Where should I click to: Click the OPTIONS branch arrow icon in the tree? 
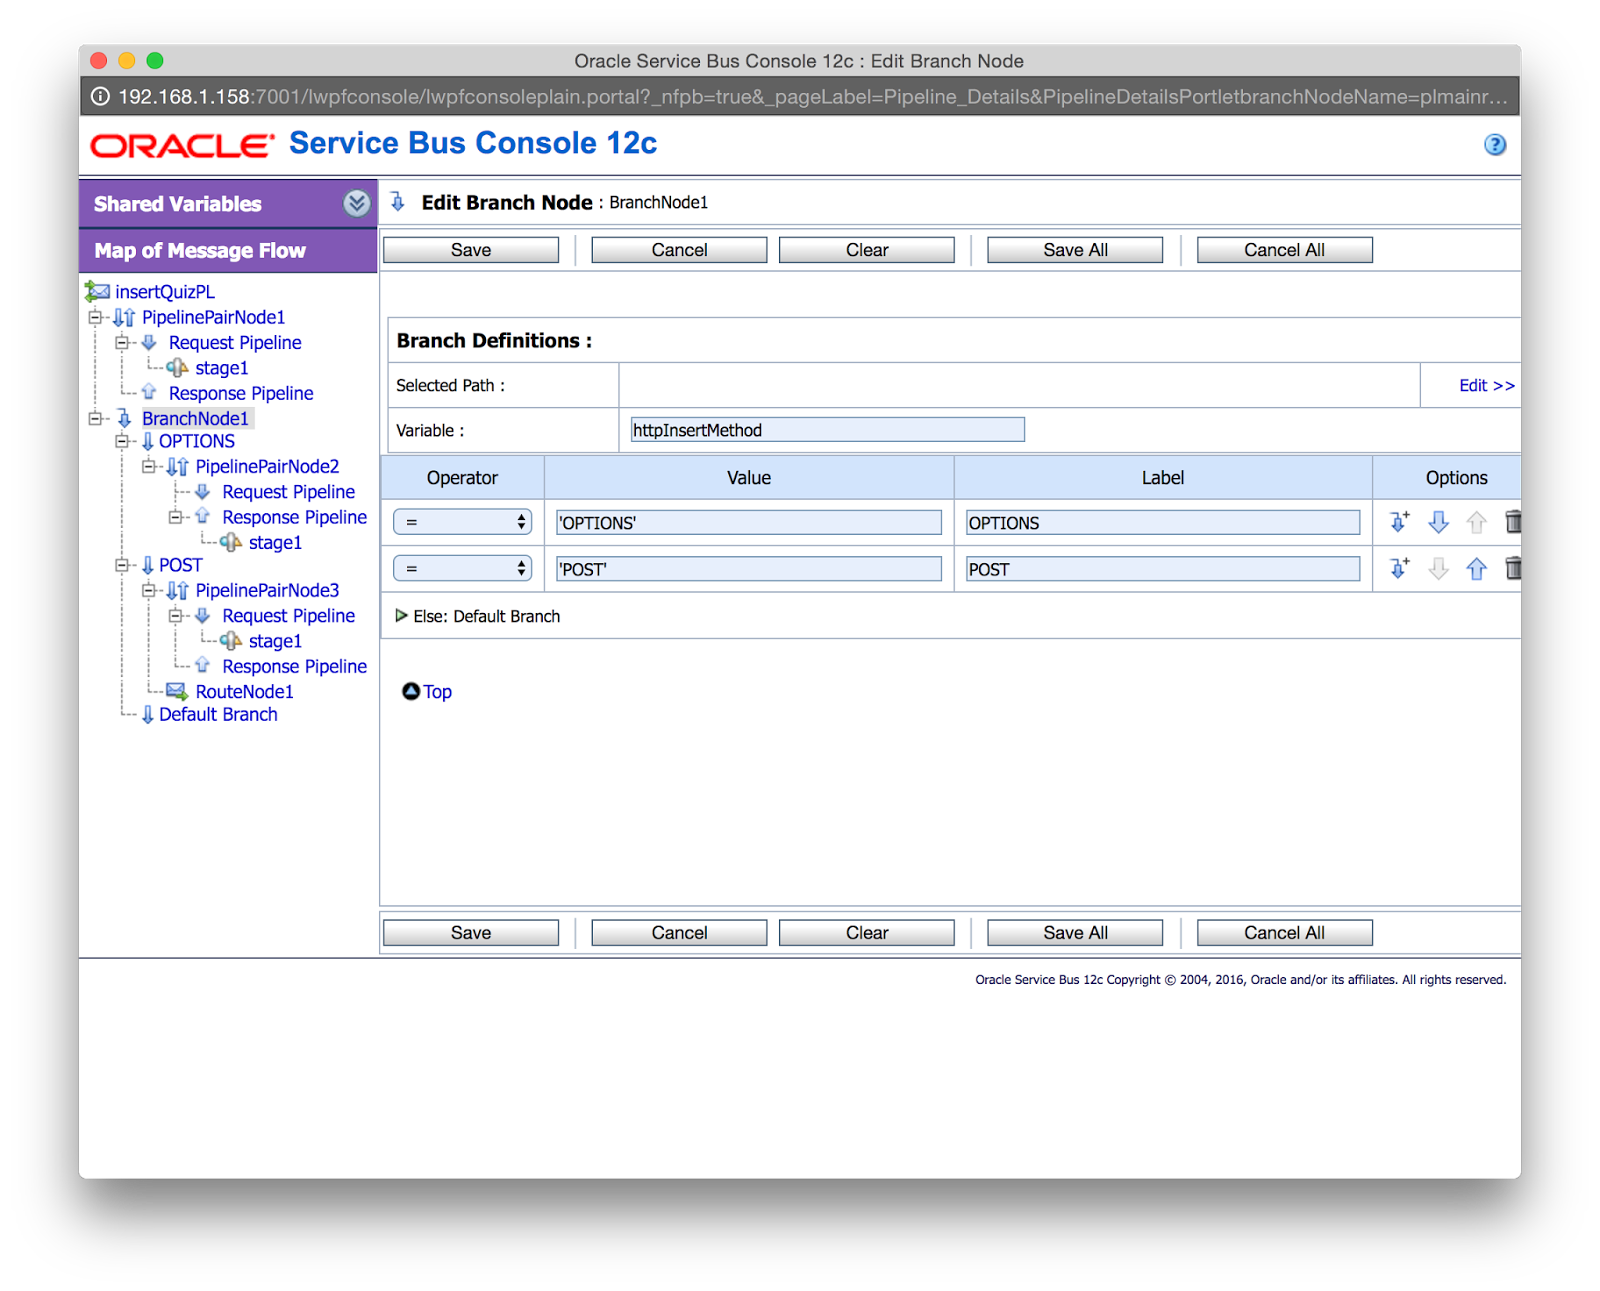pos(148,441)
